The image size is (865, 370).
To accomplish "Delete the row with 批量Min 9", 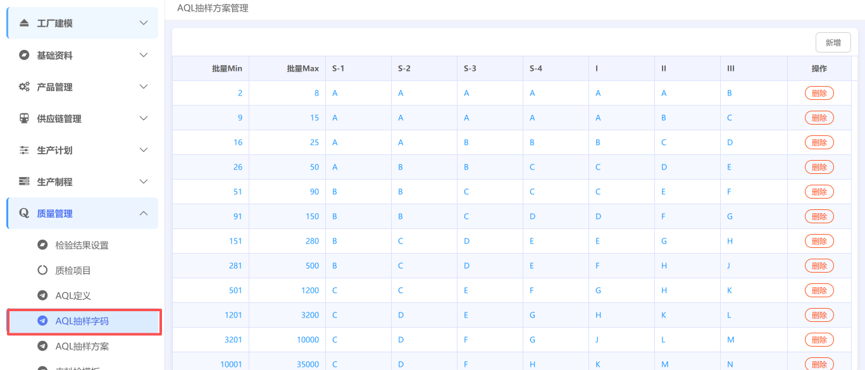I will (x=819, y=117).
